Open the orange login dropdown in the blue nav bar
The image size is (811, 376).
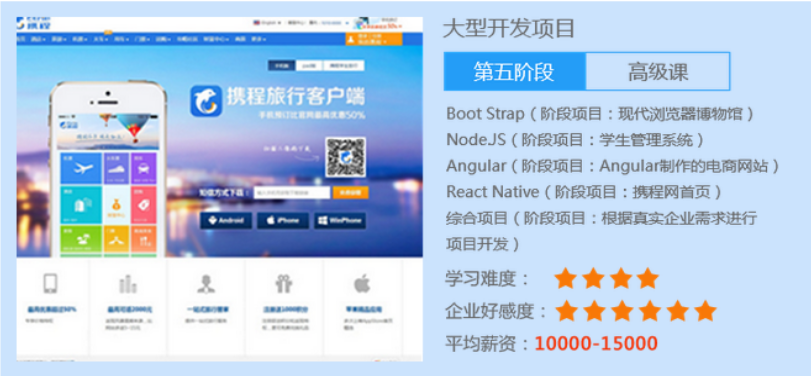[x=373, y=39]
